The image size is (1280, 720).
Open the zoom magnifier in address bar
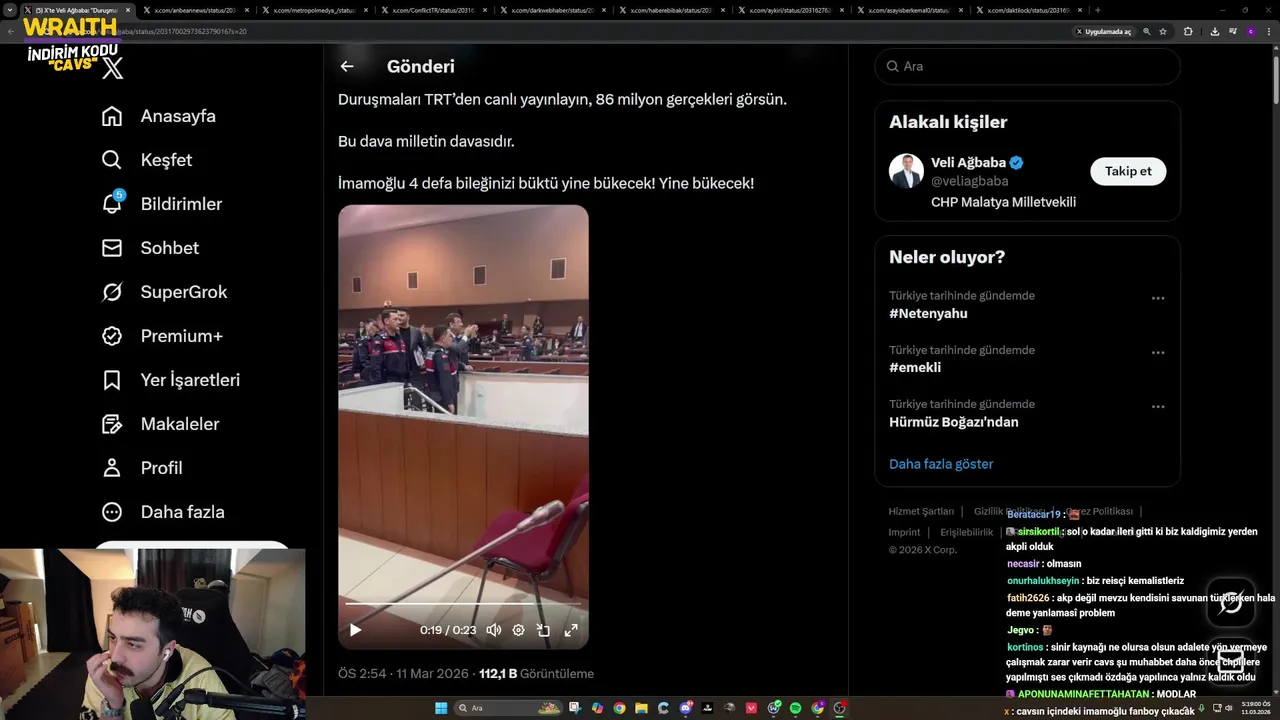(x=1146, y=31)
